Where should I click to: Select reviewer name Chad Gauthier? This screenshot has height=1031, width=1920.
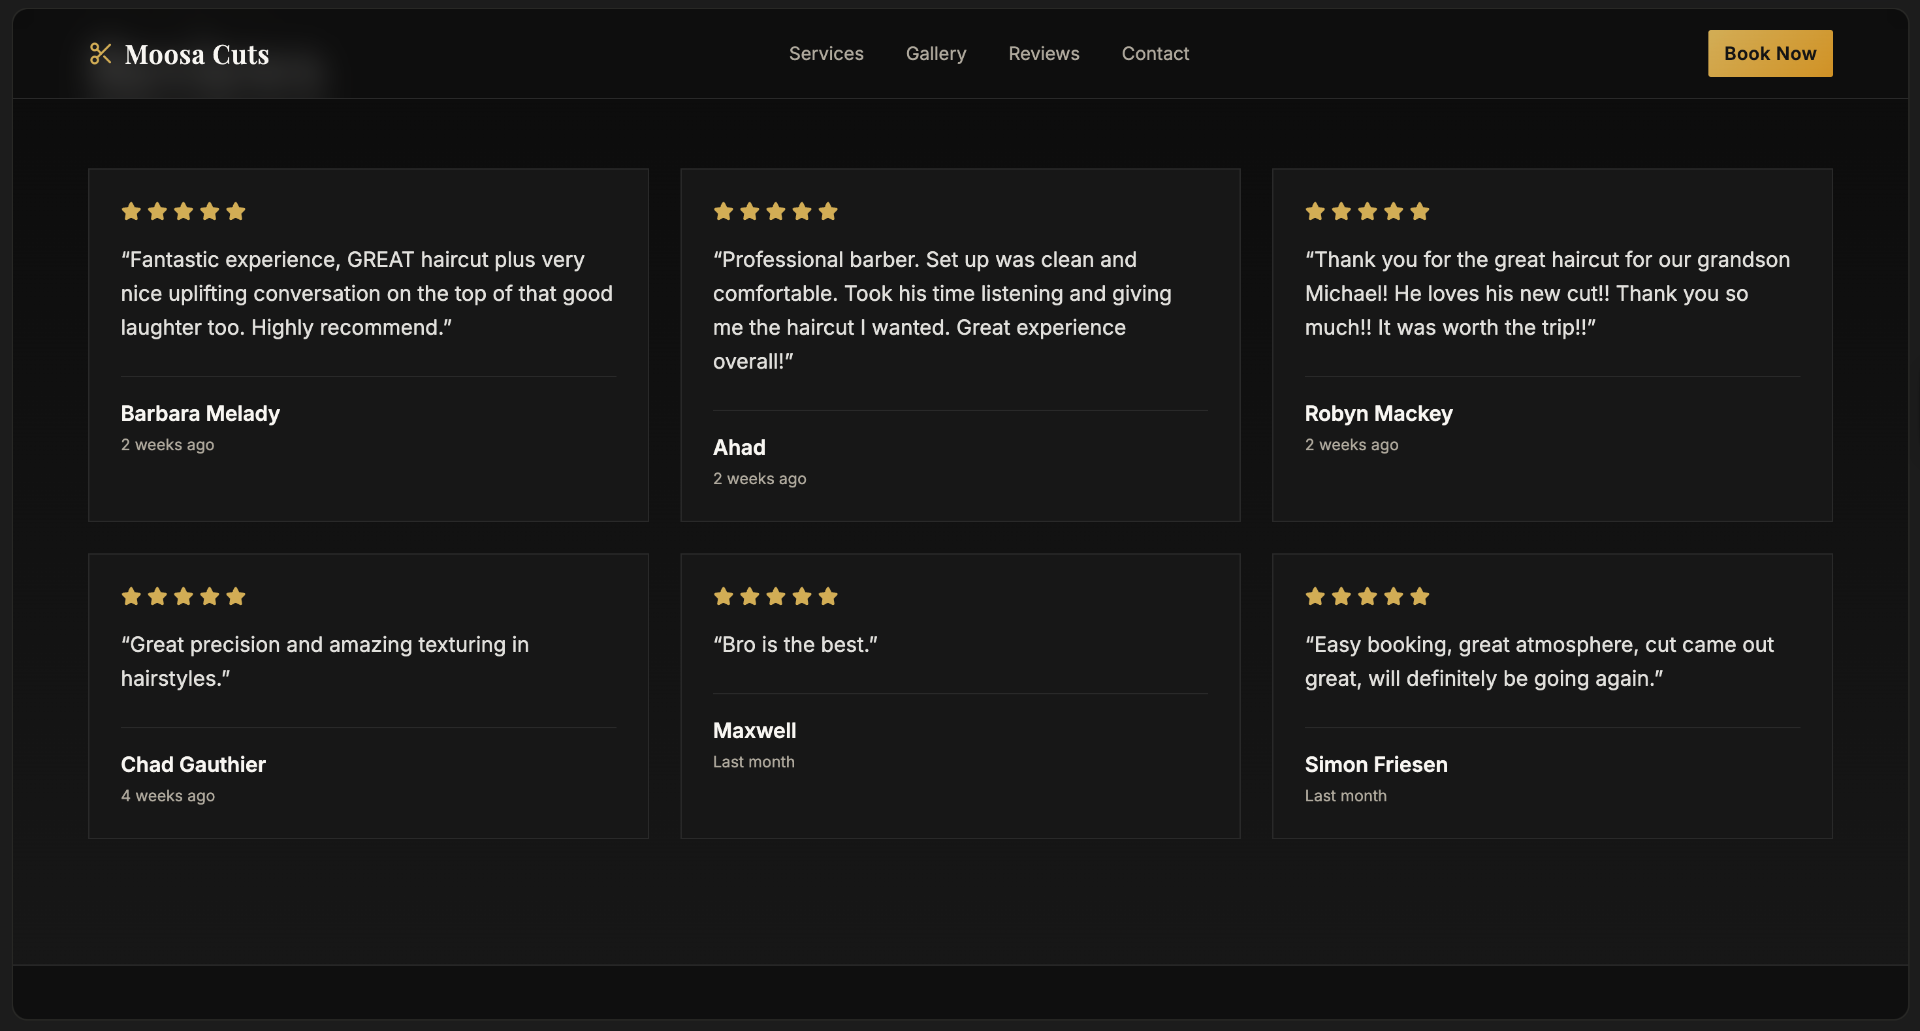pos(193,764)
